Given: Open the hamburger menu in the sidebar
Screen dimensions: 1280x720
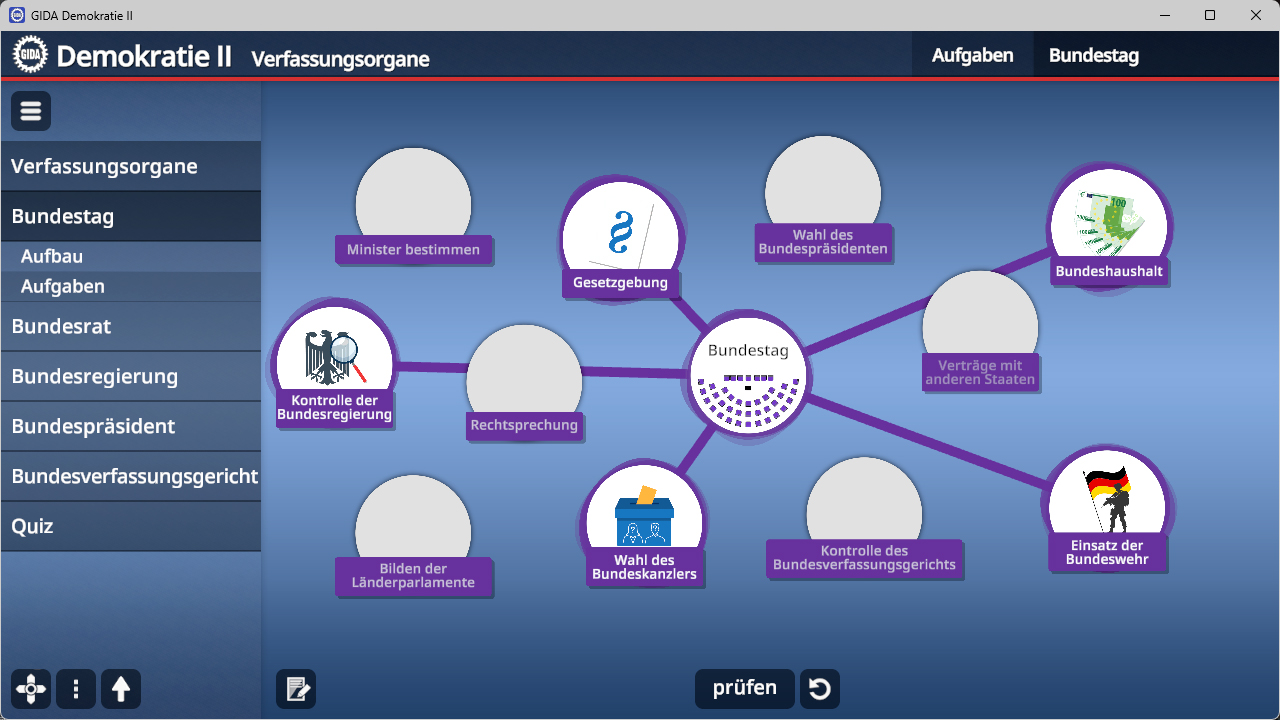Looking at the screenshot, I should pos(30,110).
